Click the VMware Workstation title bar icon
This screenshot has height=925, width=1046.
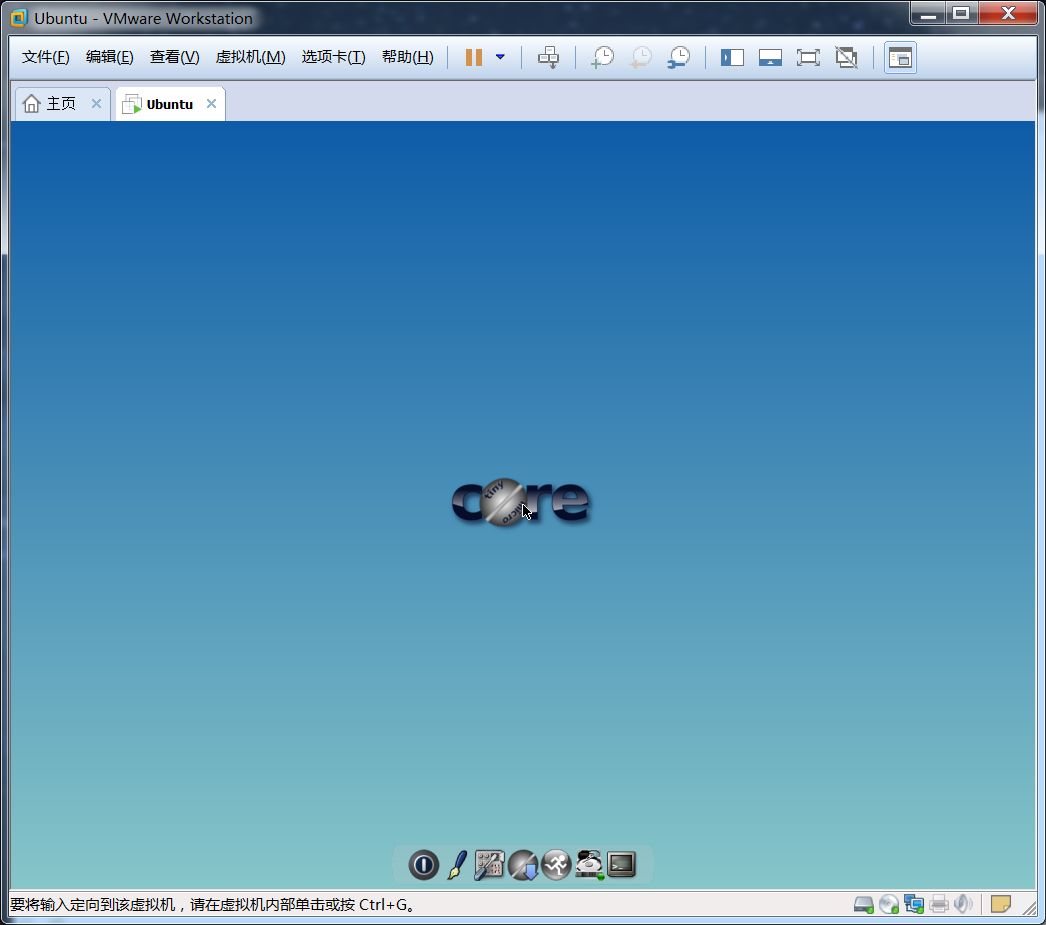19,18
